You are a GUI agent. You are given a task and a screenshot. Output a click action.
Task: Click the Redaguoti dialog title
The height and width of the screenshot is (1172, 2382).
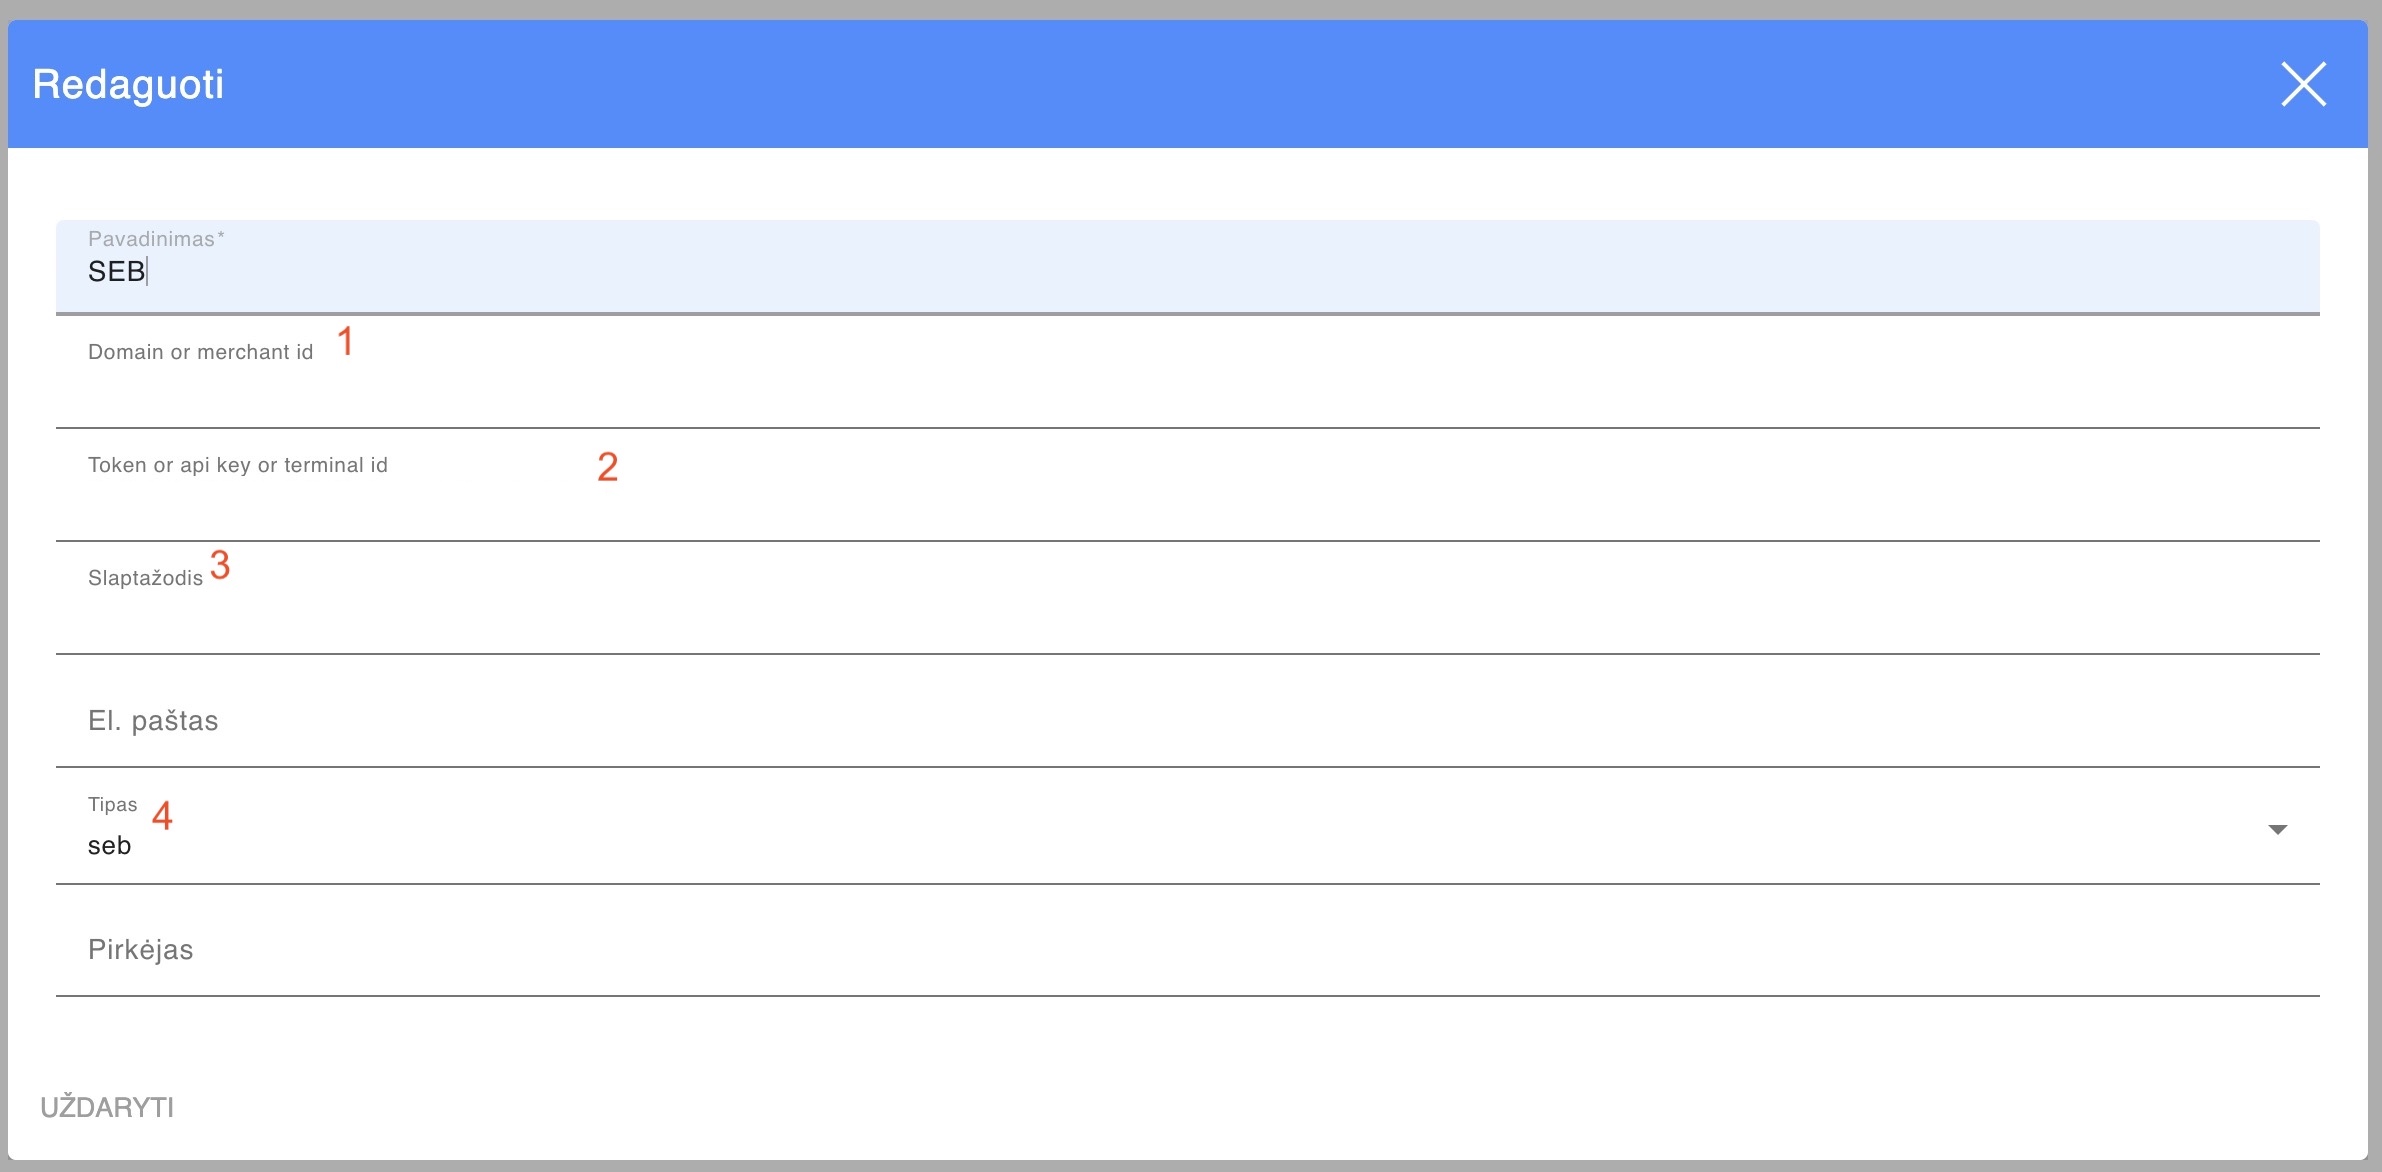[x=128, y=85]
